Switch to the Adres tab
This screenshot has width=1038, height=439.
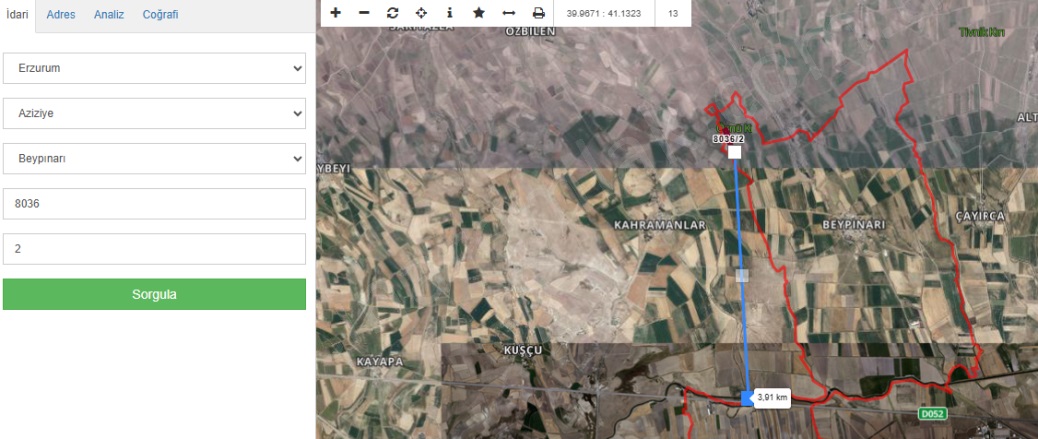point(61,15)
